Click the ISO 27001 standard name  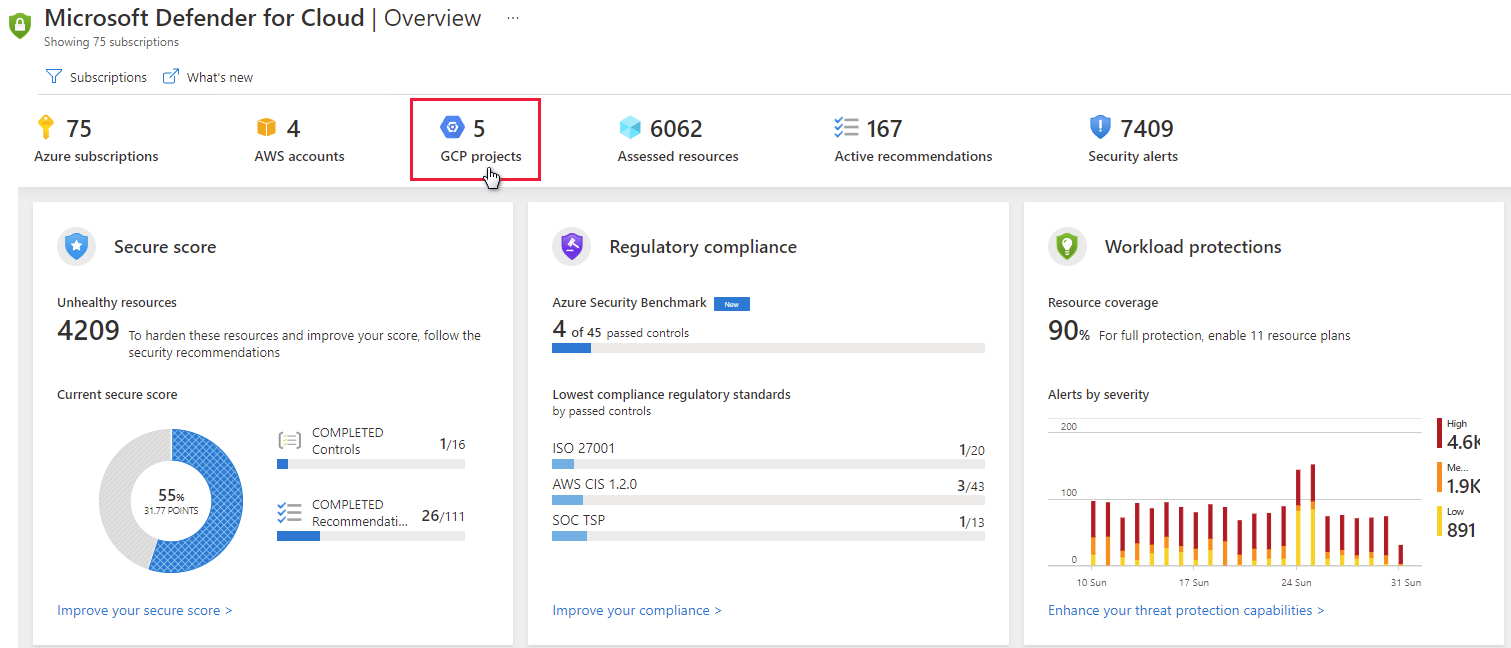[x=584, y=448]
